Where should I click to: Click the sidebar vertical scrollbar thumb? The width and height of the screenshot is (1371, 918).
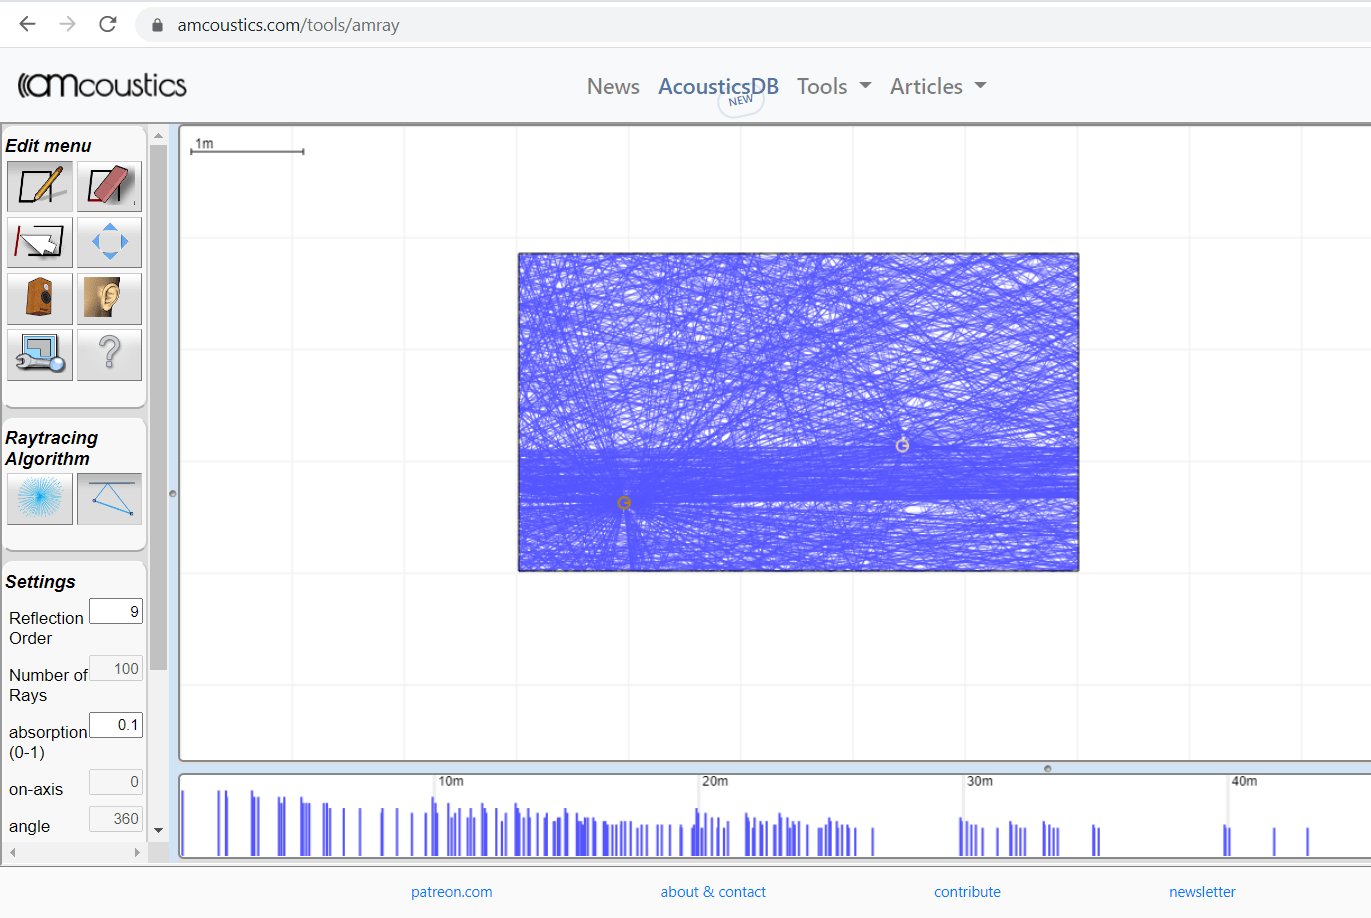coord(158,408)
